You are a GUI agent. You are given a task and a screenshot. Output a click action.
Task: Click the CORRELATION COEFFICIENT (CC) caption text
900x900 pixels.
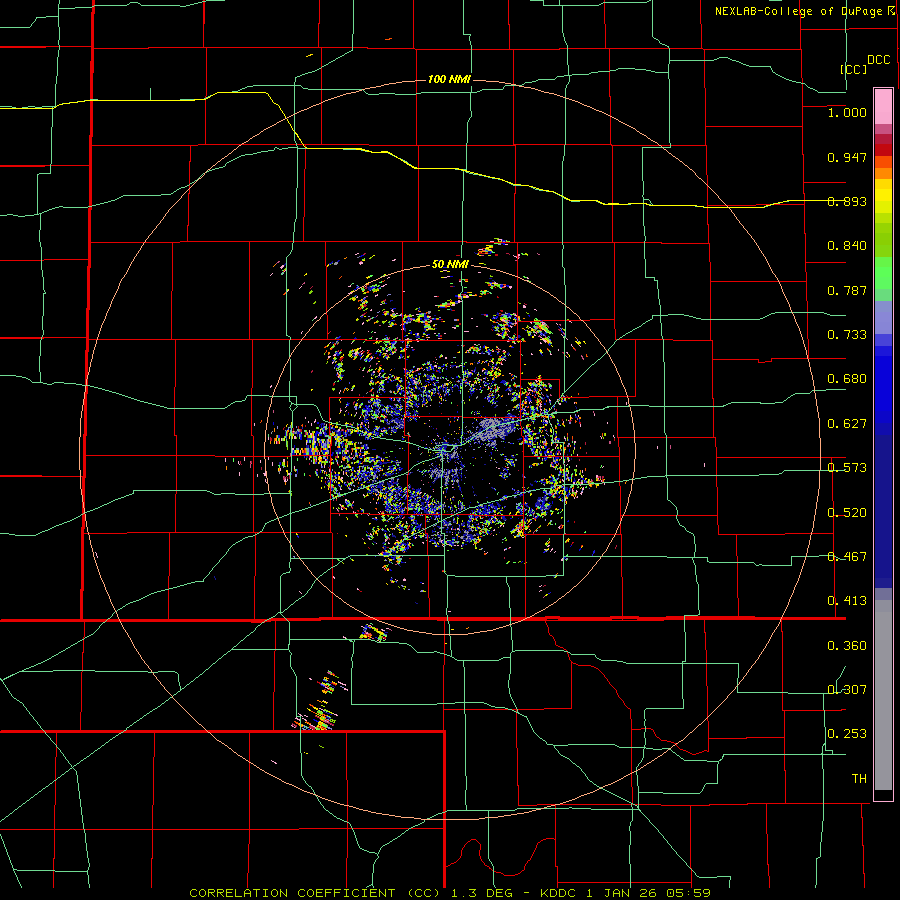315,893
